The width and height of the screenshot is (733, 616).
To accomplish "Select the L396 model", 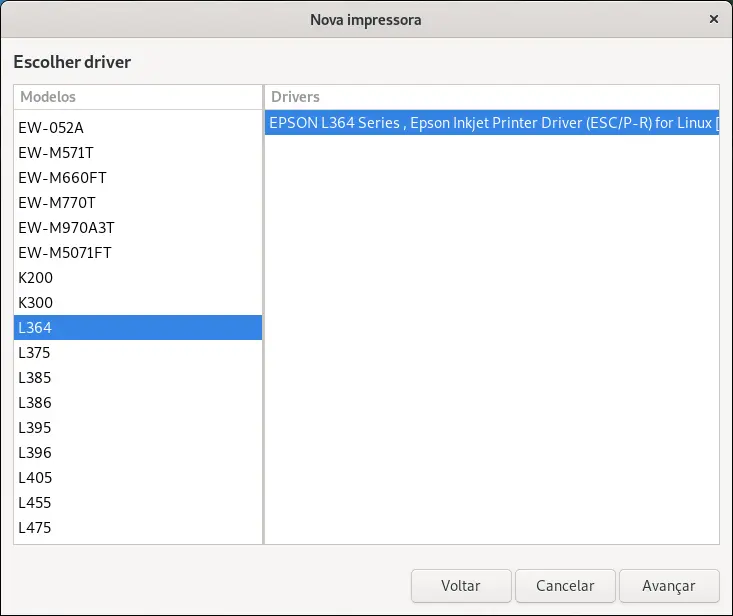I will click(138, 453).
